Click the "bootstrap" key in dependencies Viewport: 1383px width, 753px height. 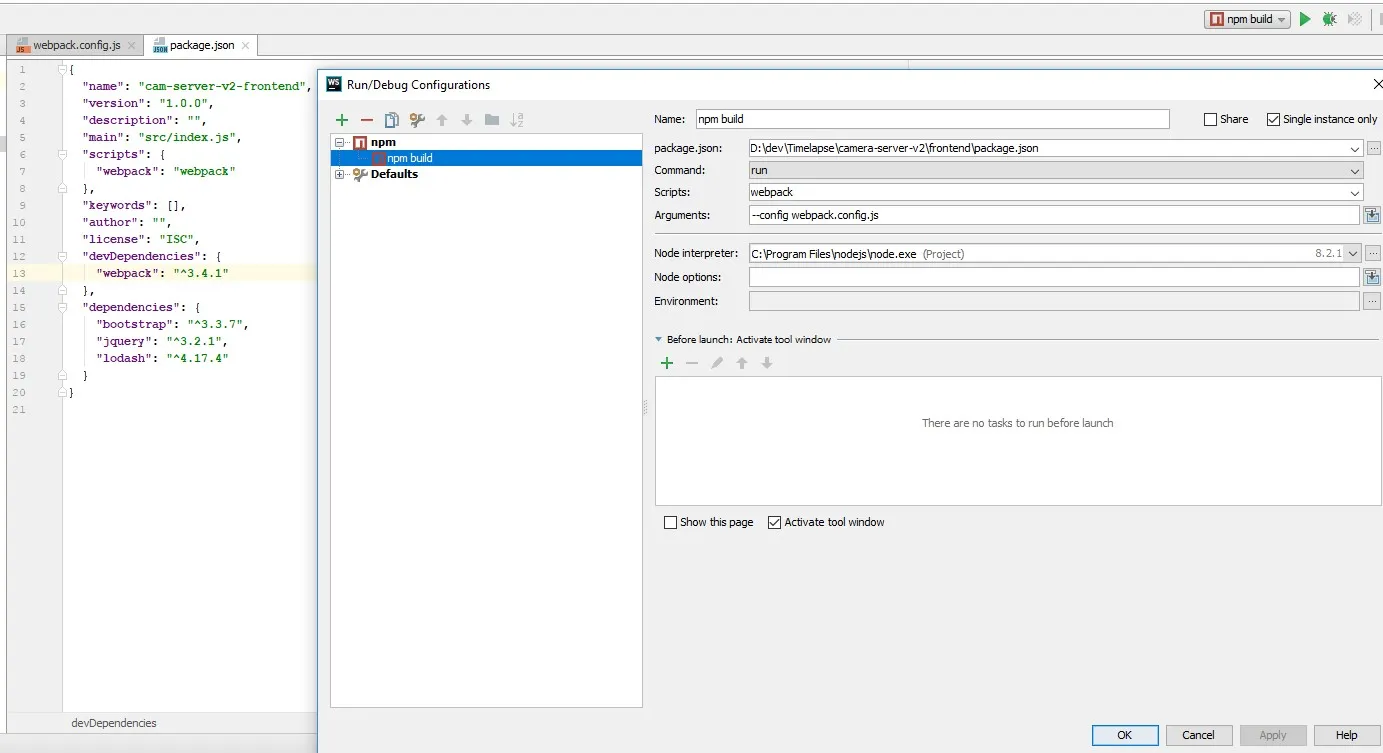click(x=135, y=325)
